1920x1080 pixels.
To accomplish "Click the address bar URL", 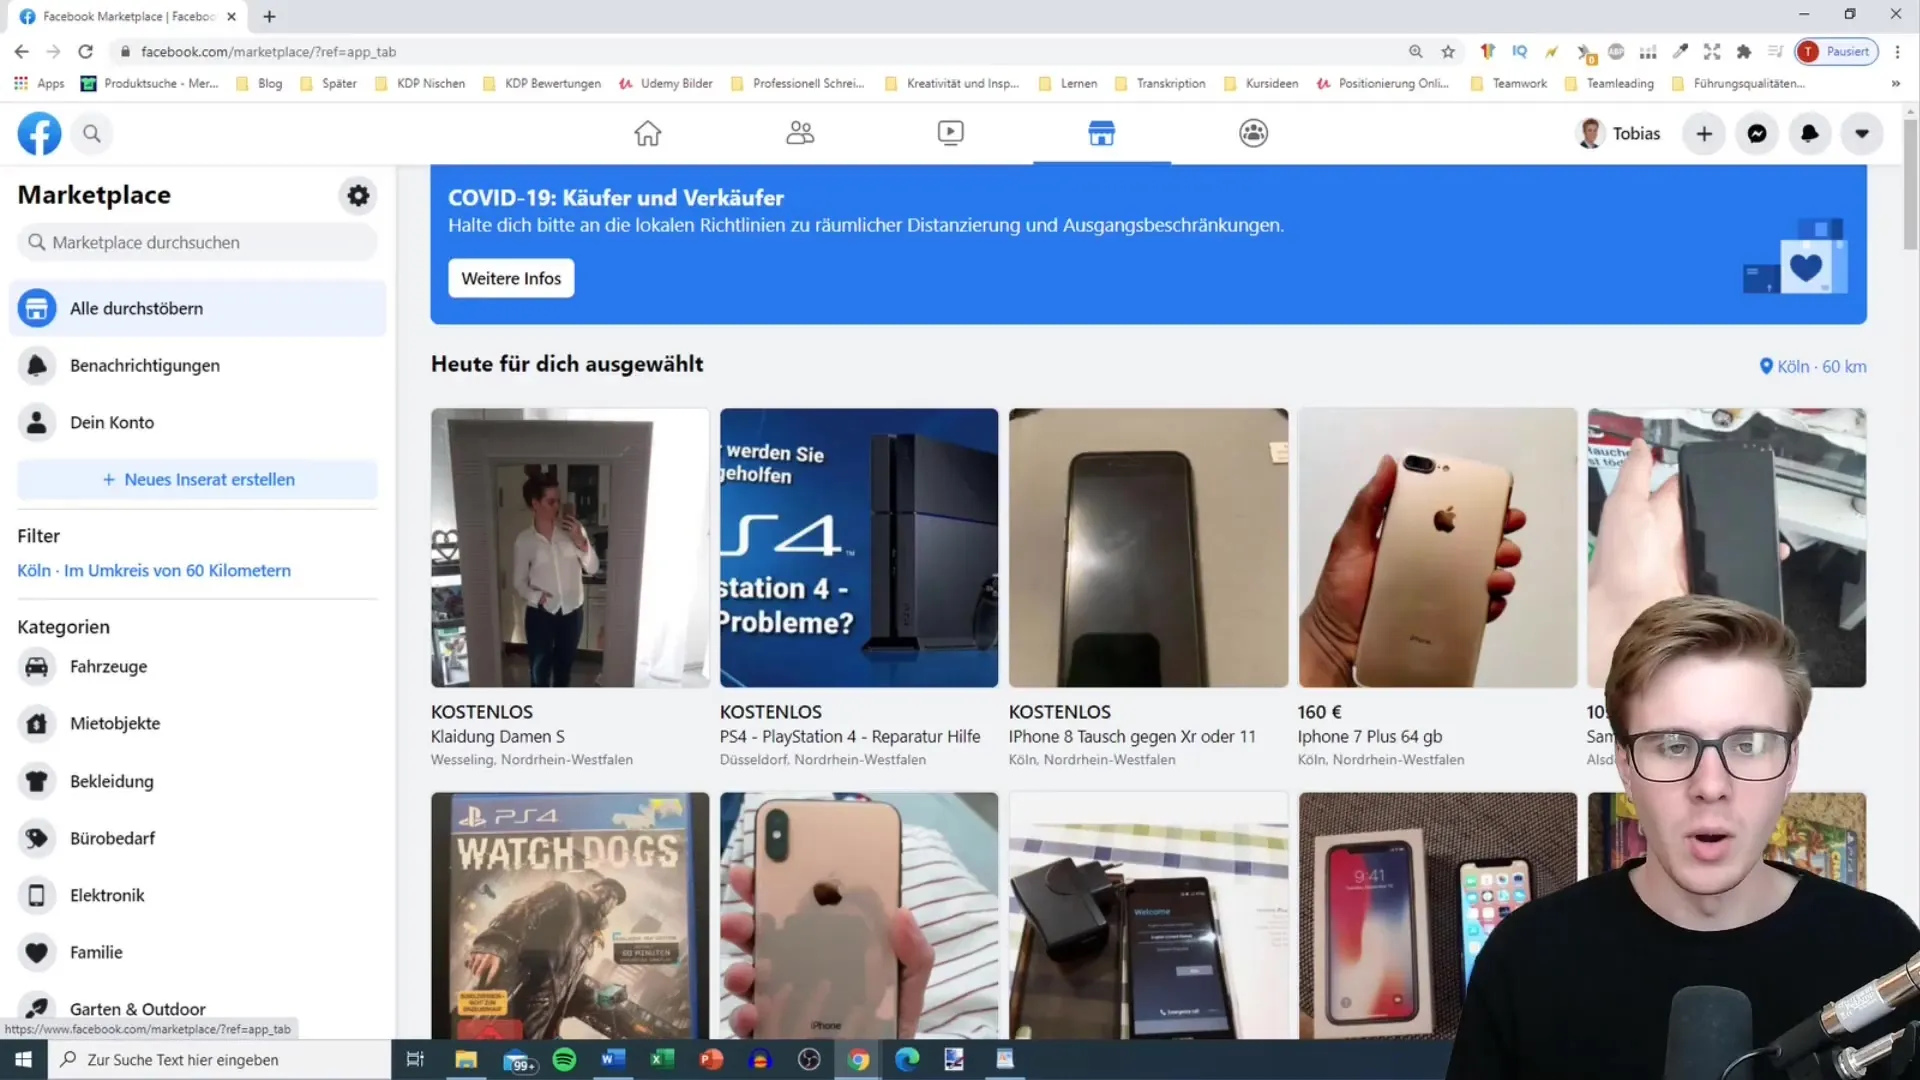I will click(x=268, y=51).
